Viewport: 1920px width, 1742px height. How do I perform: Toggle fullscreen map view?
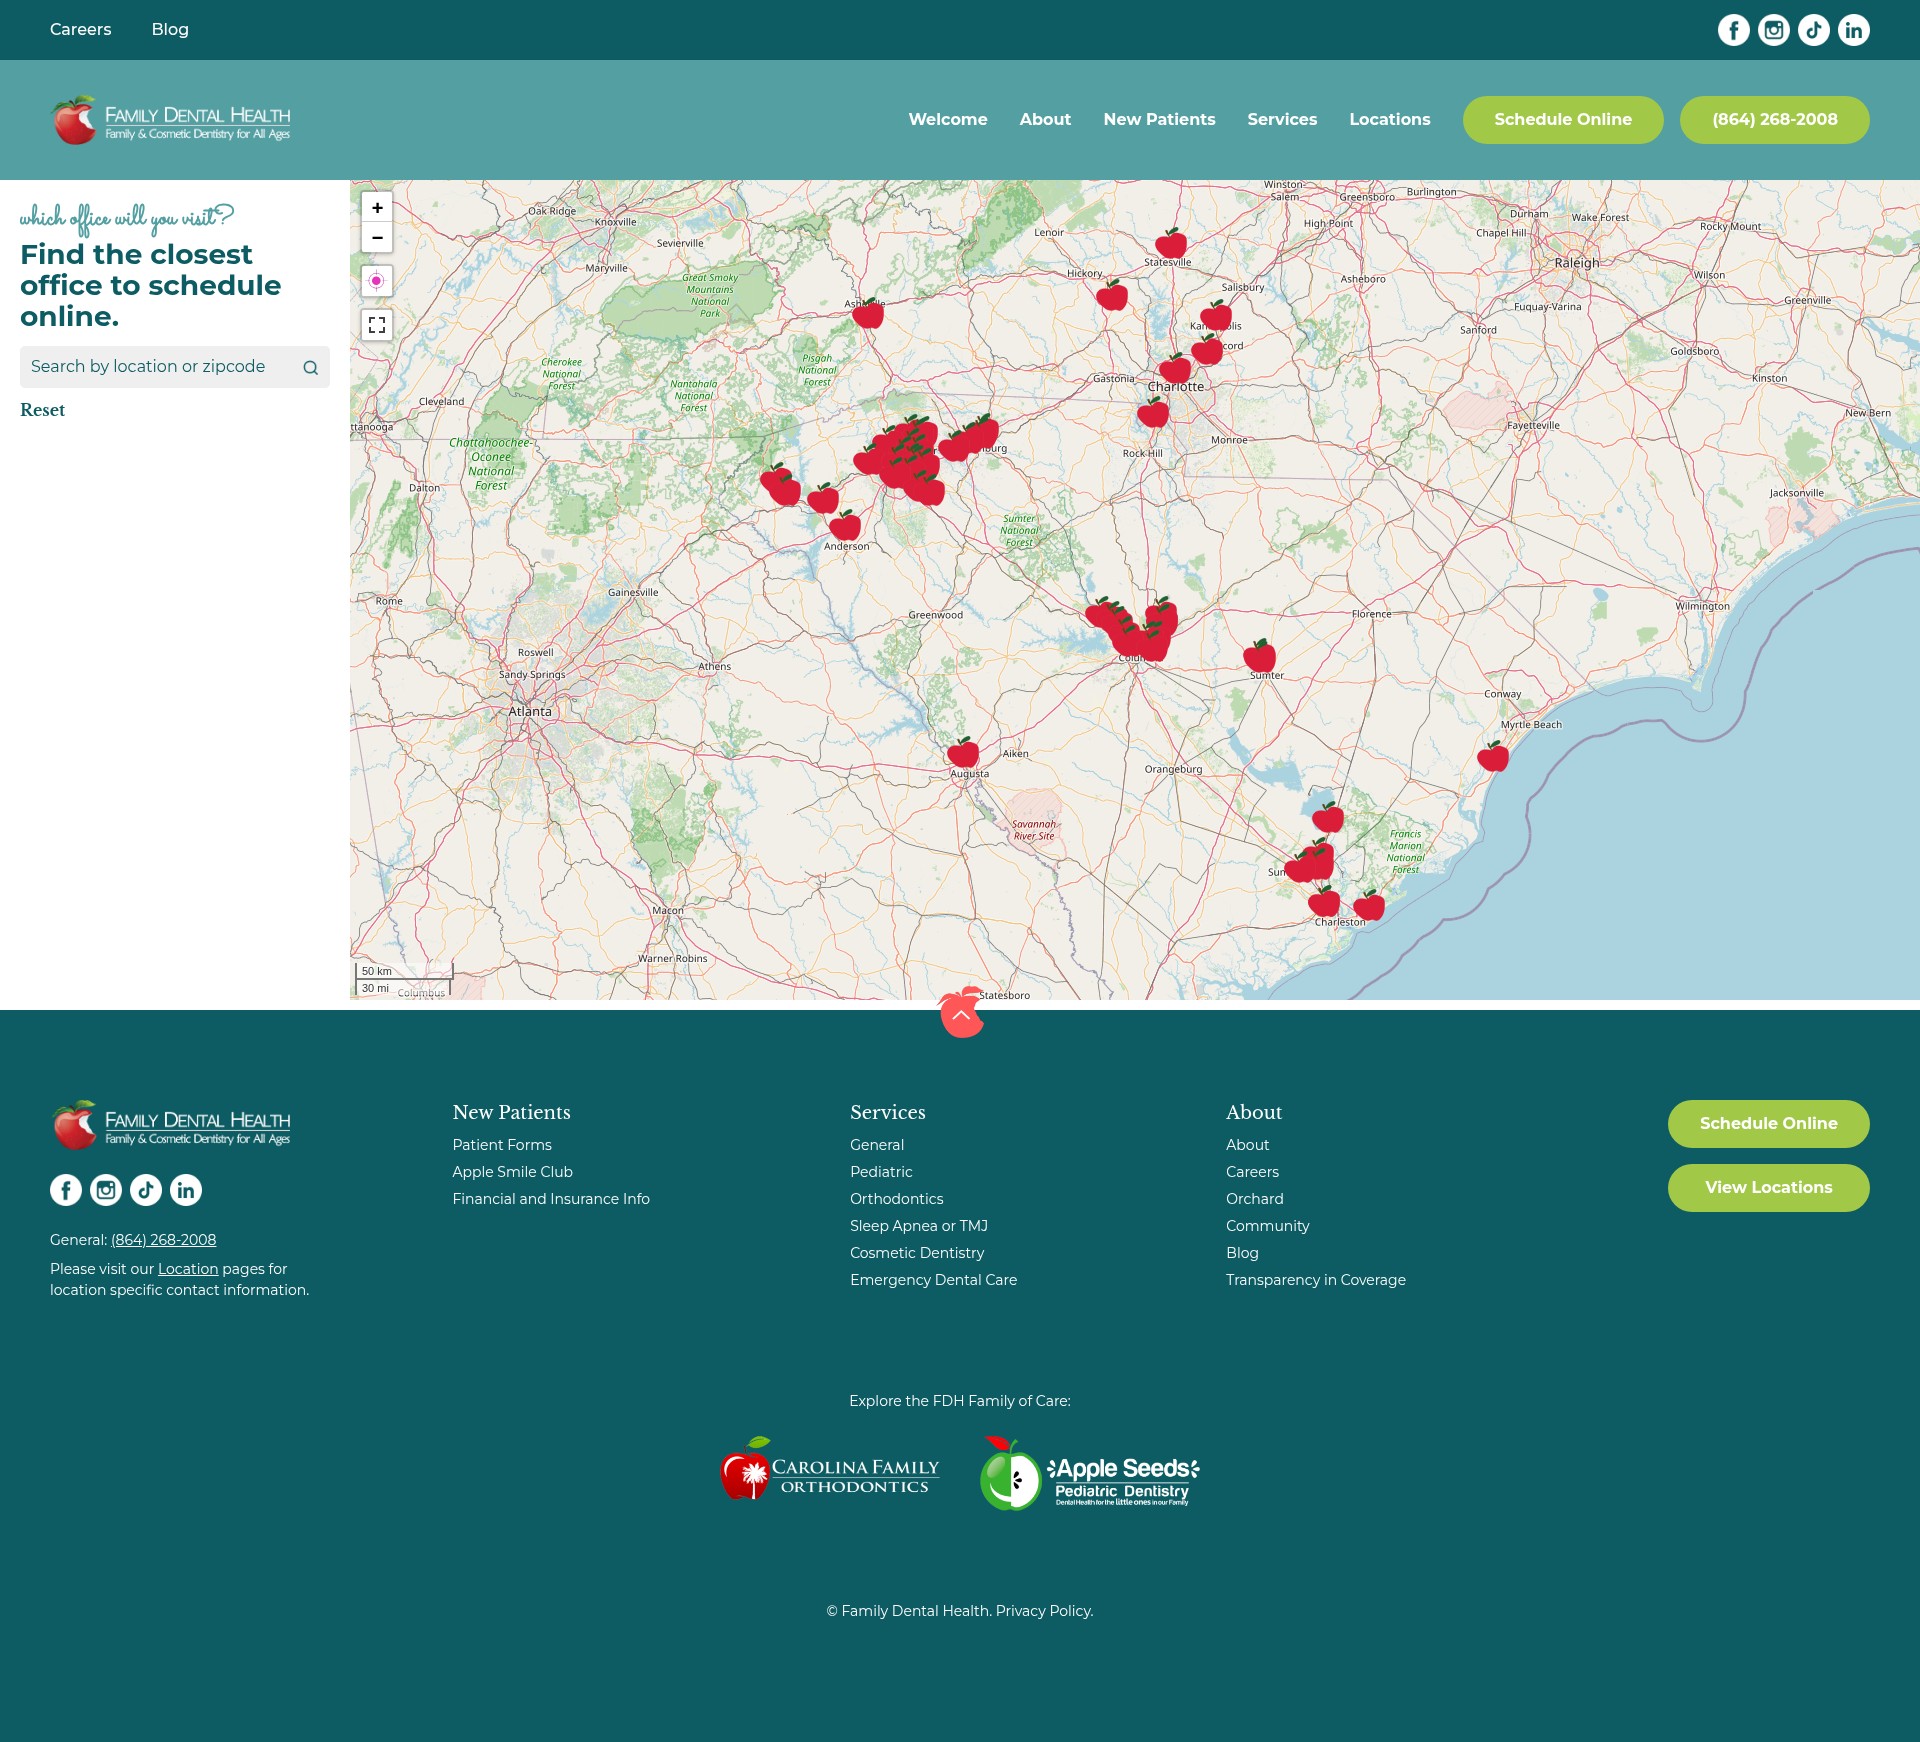pyautogui.click(x=377, y=325)
